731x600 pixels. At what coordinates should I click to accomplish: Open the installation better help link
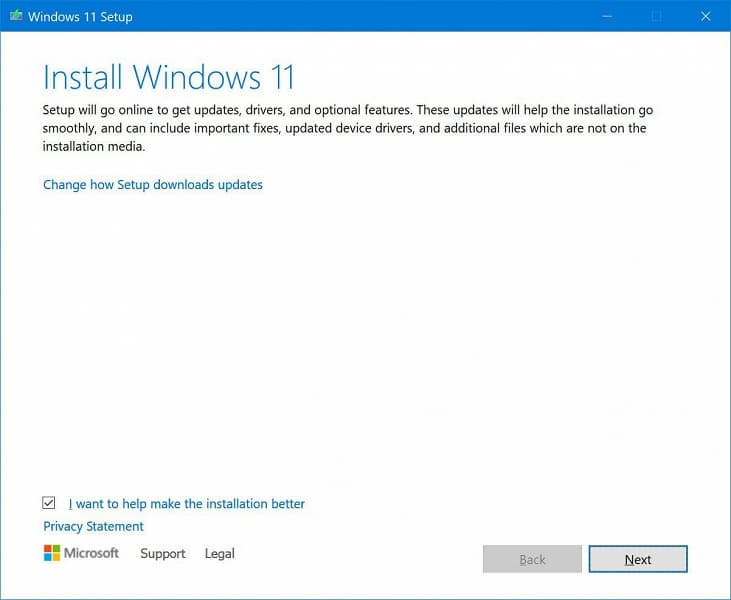[186, 503]
